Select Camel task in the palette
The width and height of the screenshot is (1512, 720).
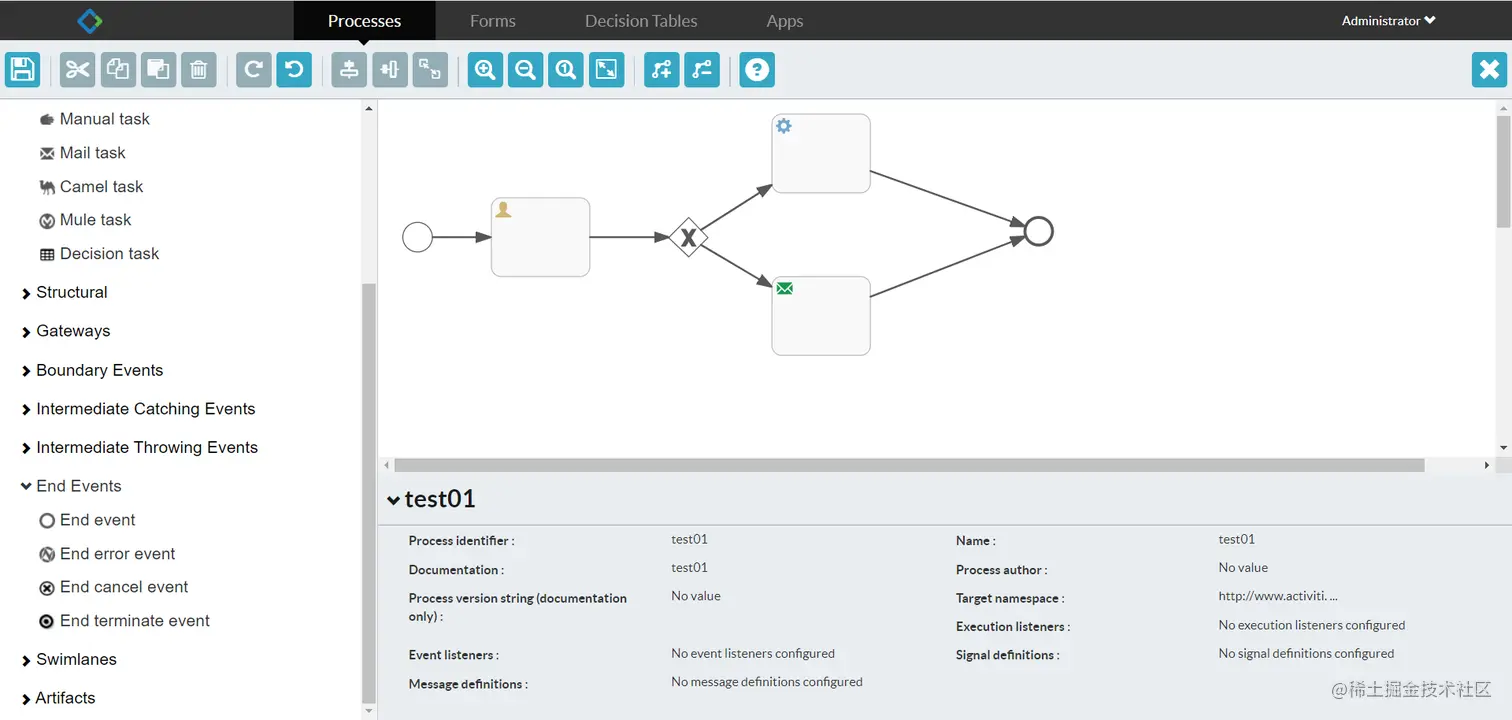pos(91,187)
